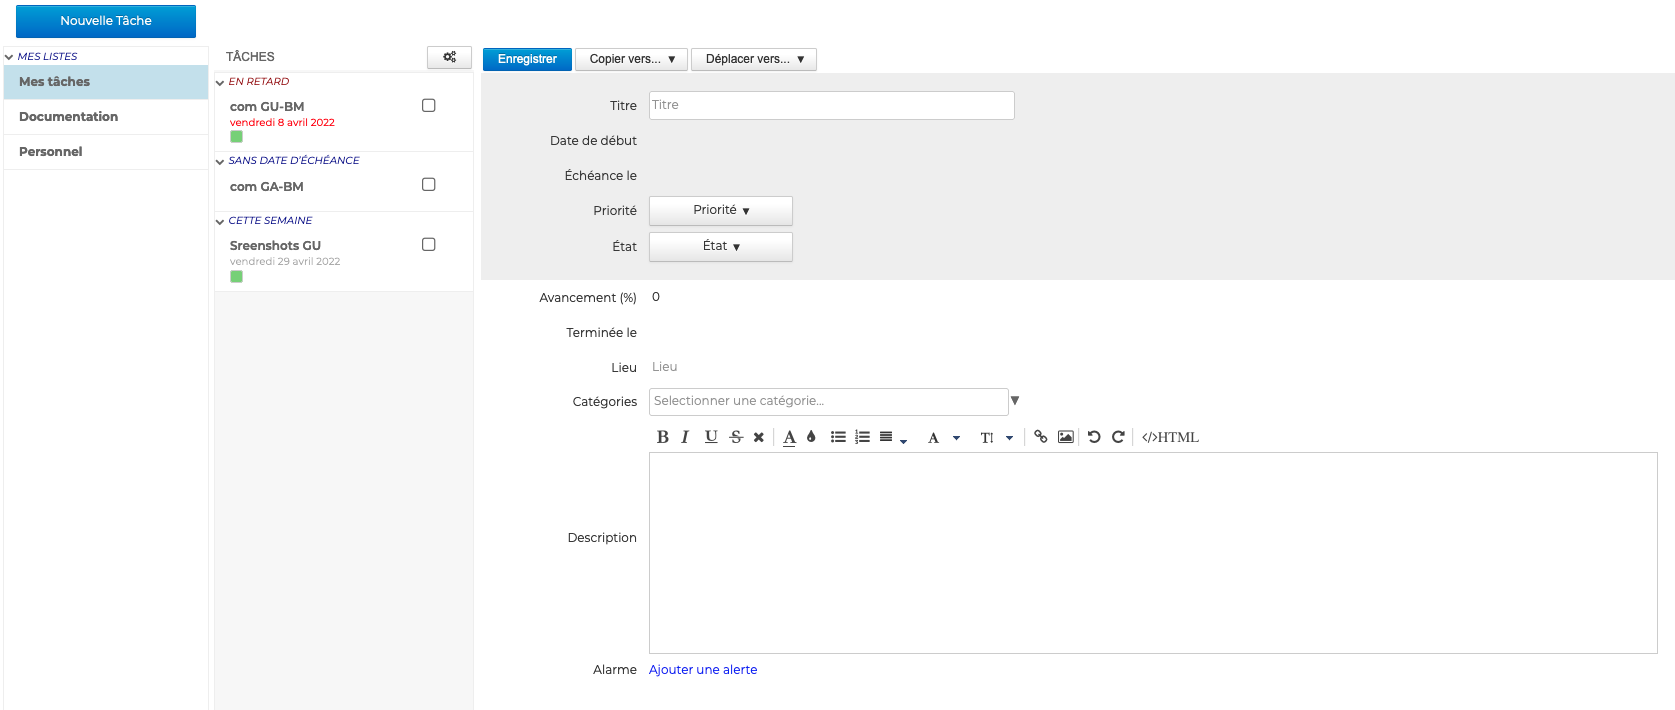
Task: Toggle bold formatting in description editor
Action: point(662,437)
